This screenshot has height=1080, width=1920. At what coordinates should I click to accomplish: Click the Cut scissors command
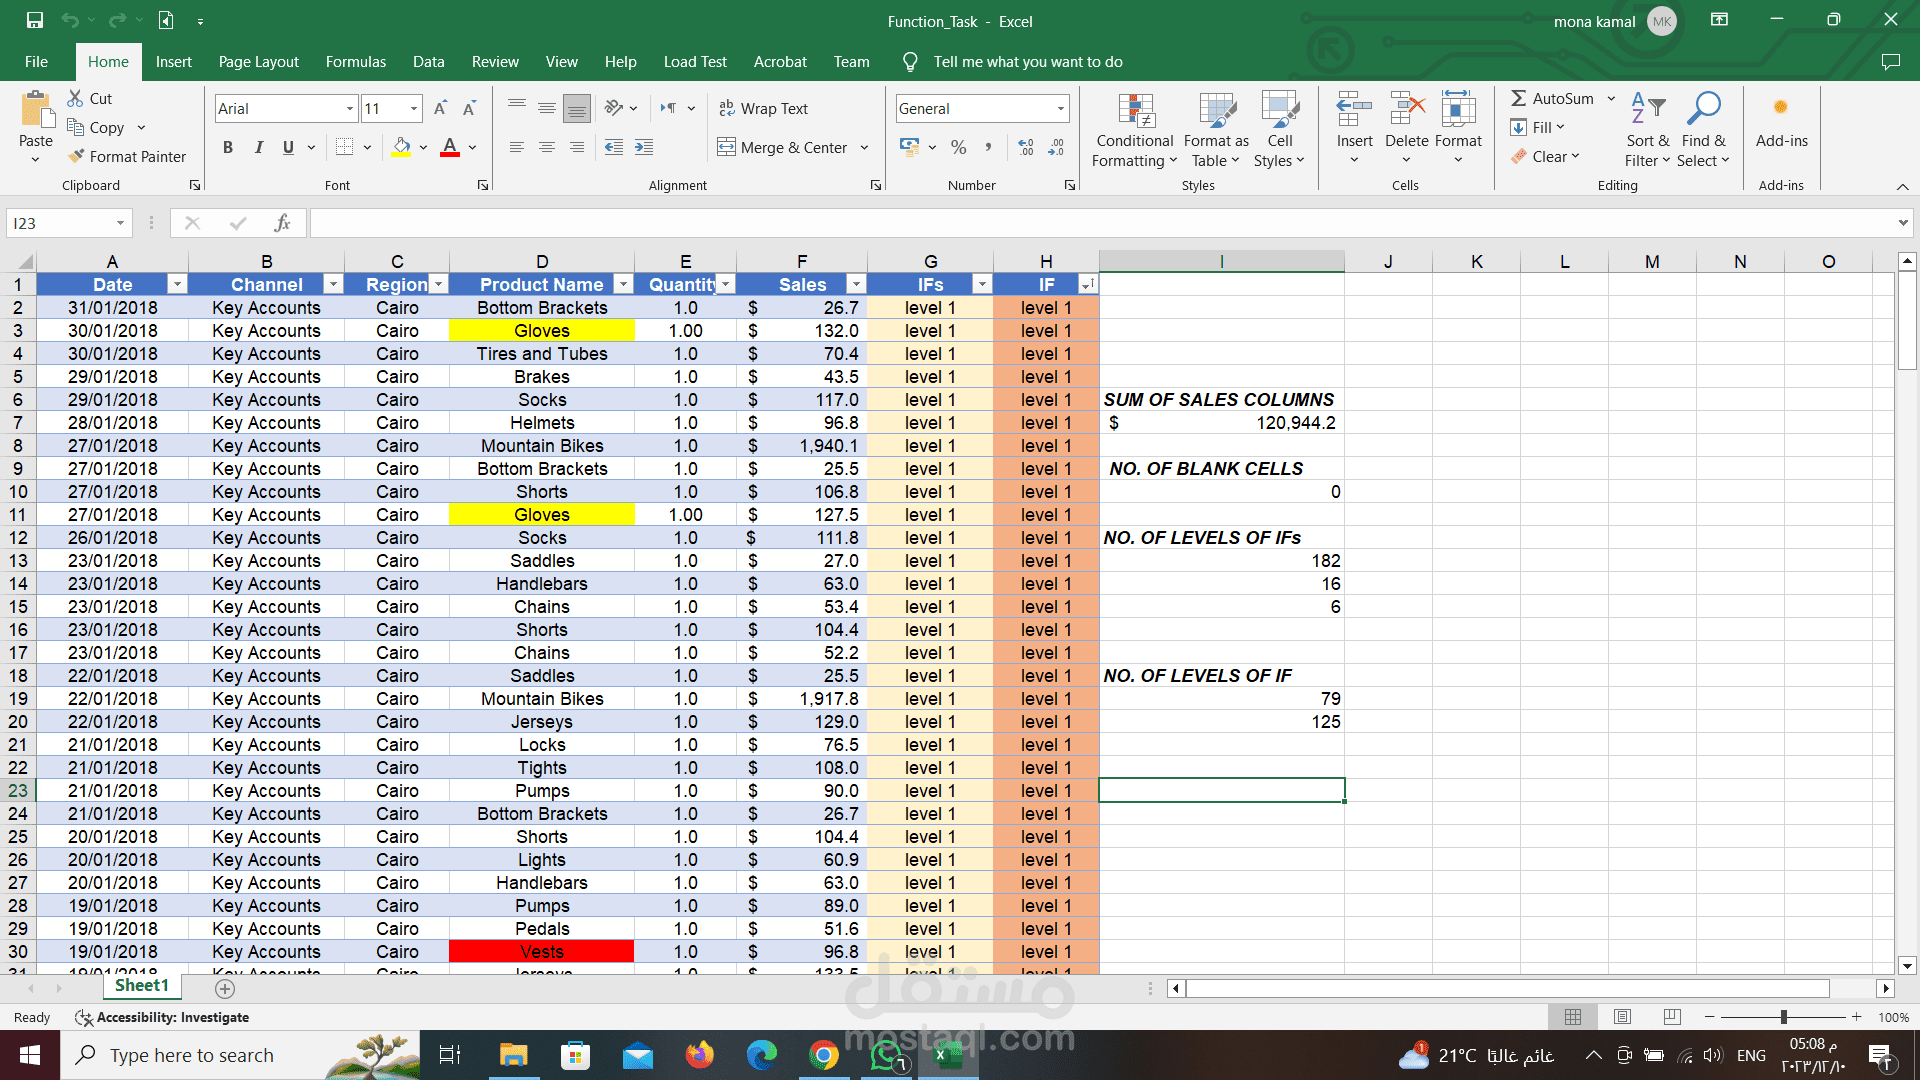pyautogui.click(x=89, y=98)
